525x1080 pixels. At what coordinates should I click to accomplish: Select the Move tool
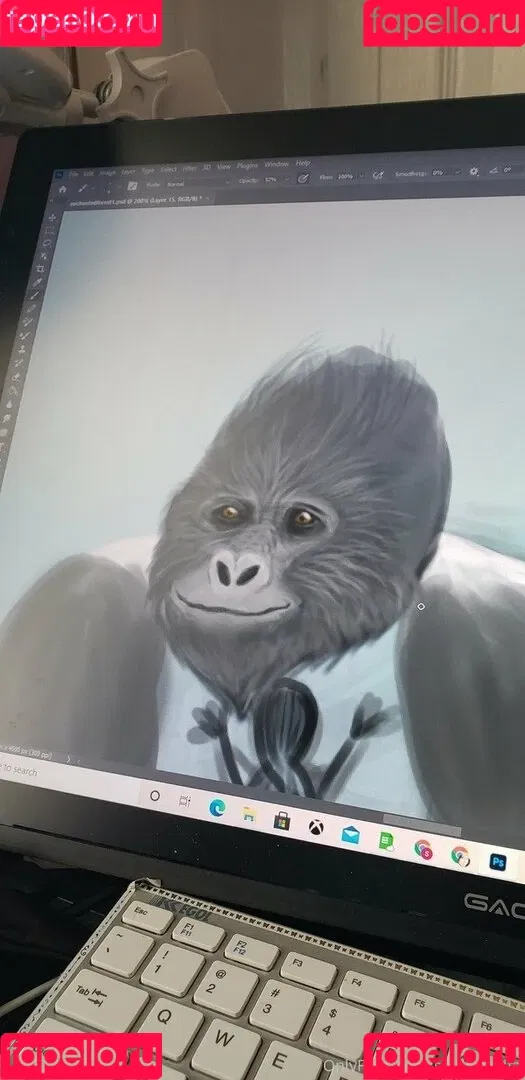(52, 218)
